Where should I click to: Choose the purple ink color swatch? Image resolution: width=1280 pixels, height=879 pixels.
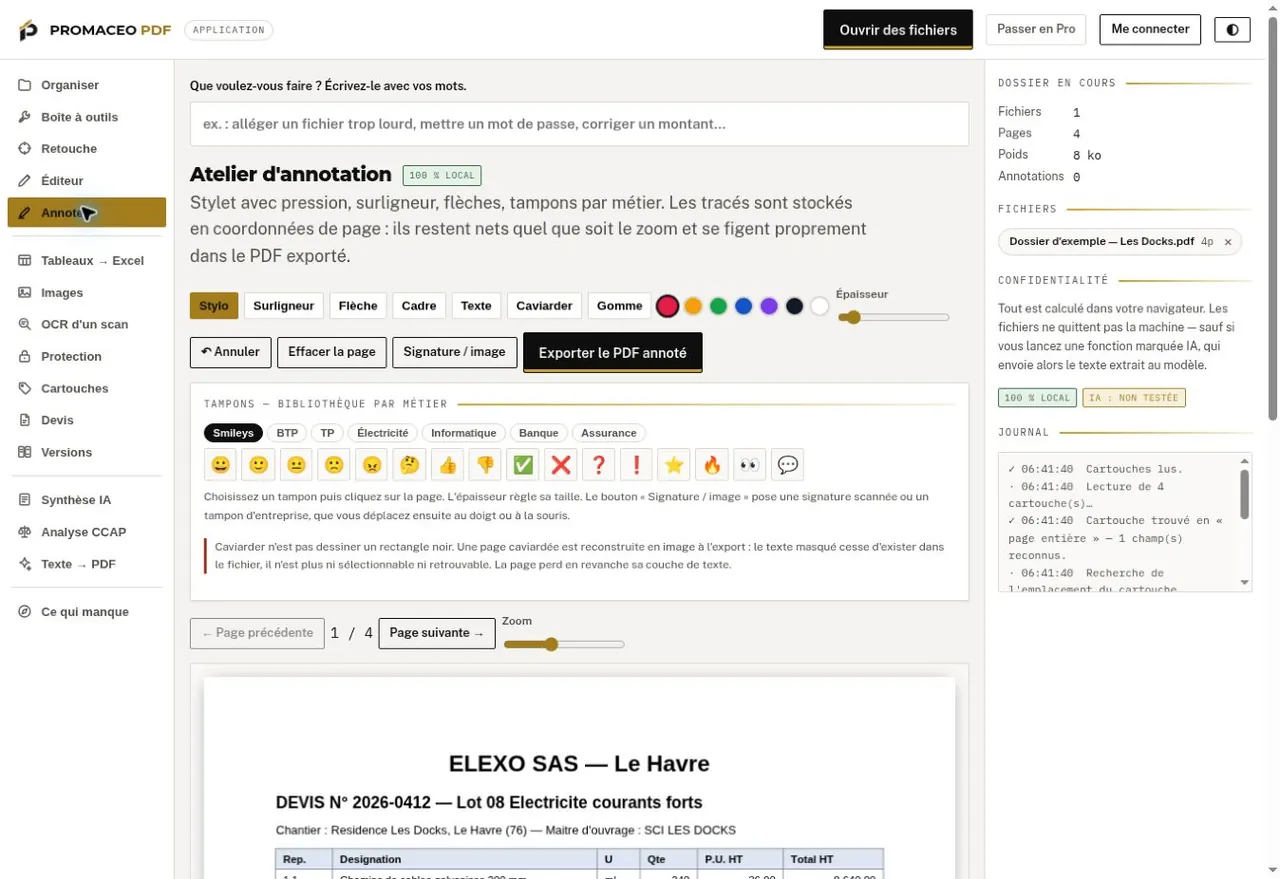tap(769, 306)
